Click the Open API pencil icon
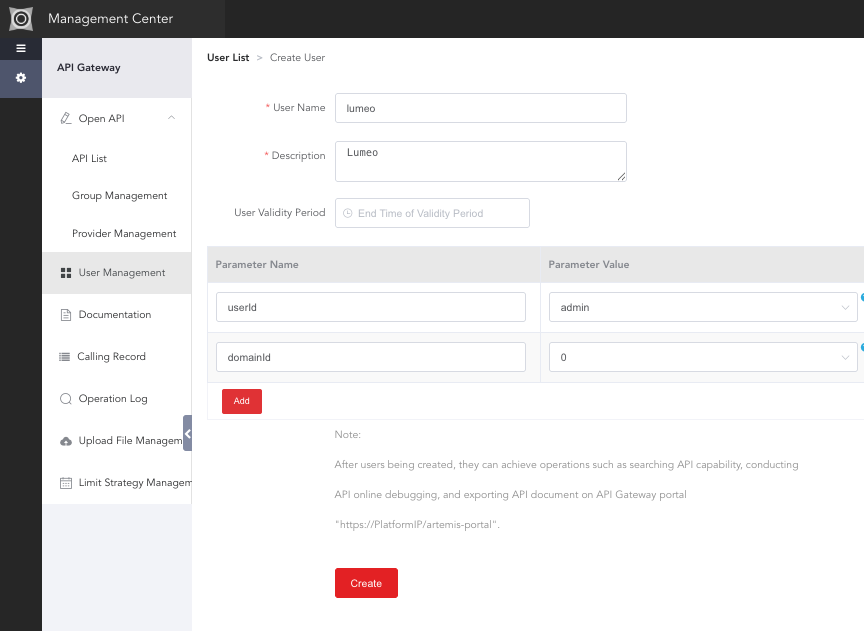 [66, 118]
